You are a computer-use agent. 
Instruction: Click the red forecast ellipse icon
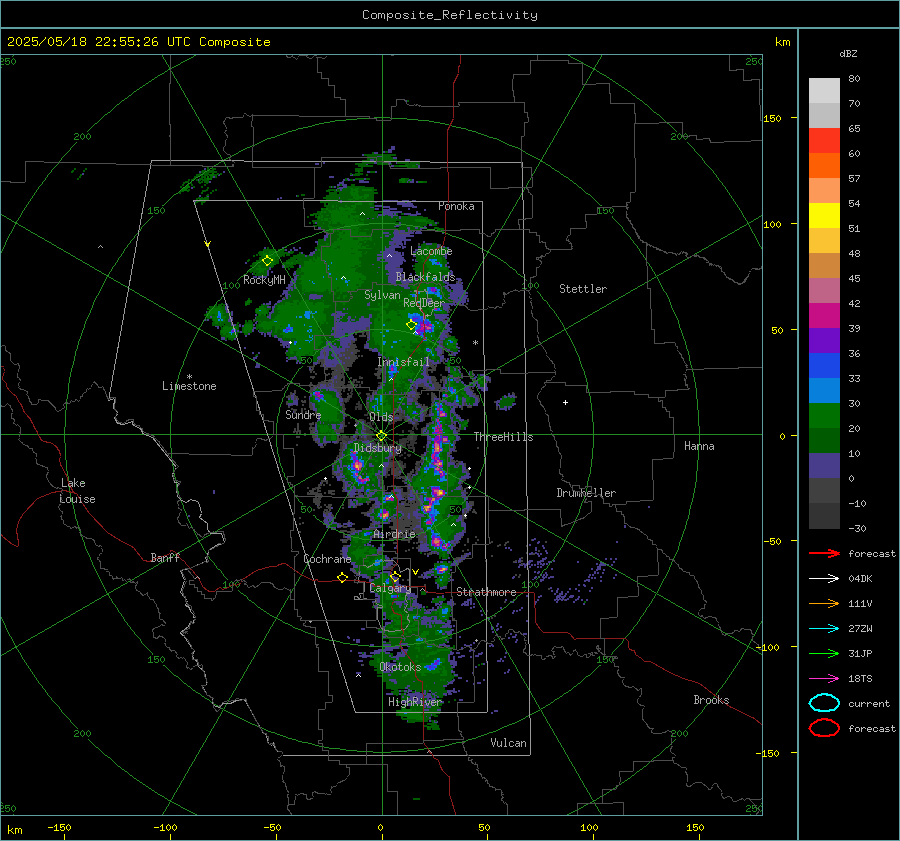click(x=824, y=728)
